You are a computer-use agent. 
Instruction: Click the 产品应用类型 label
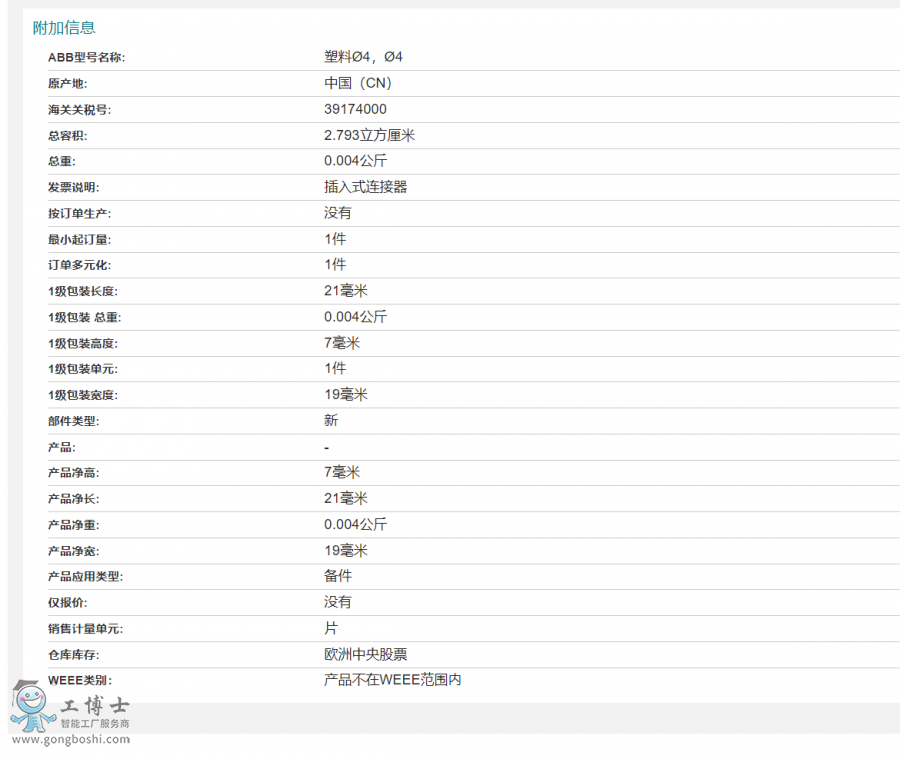point(85,576)
